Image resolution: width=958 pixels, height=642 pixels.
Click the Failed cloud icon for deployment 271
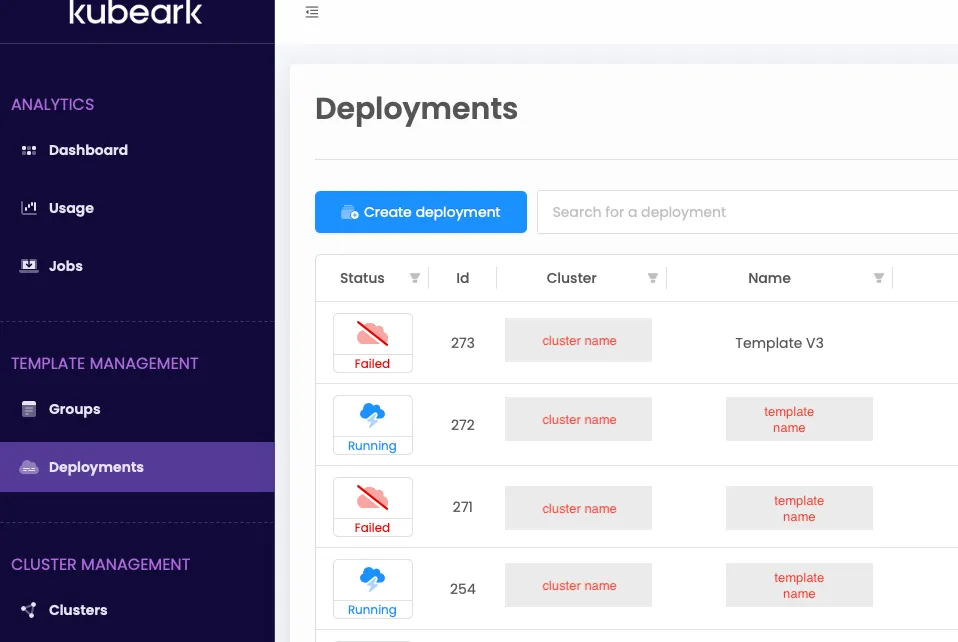(x=372, y=498)
